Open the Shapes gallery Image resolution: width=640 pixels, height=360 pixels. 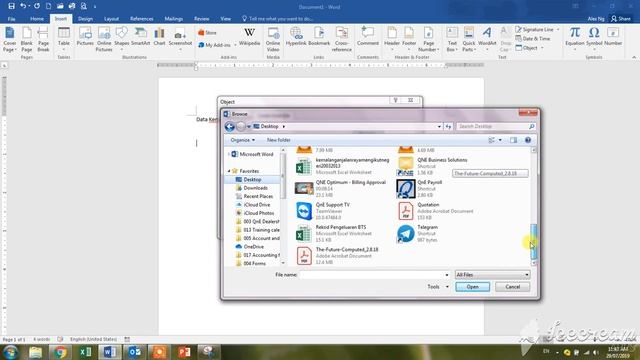122,38
